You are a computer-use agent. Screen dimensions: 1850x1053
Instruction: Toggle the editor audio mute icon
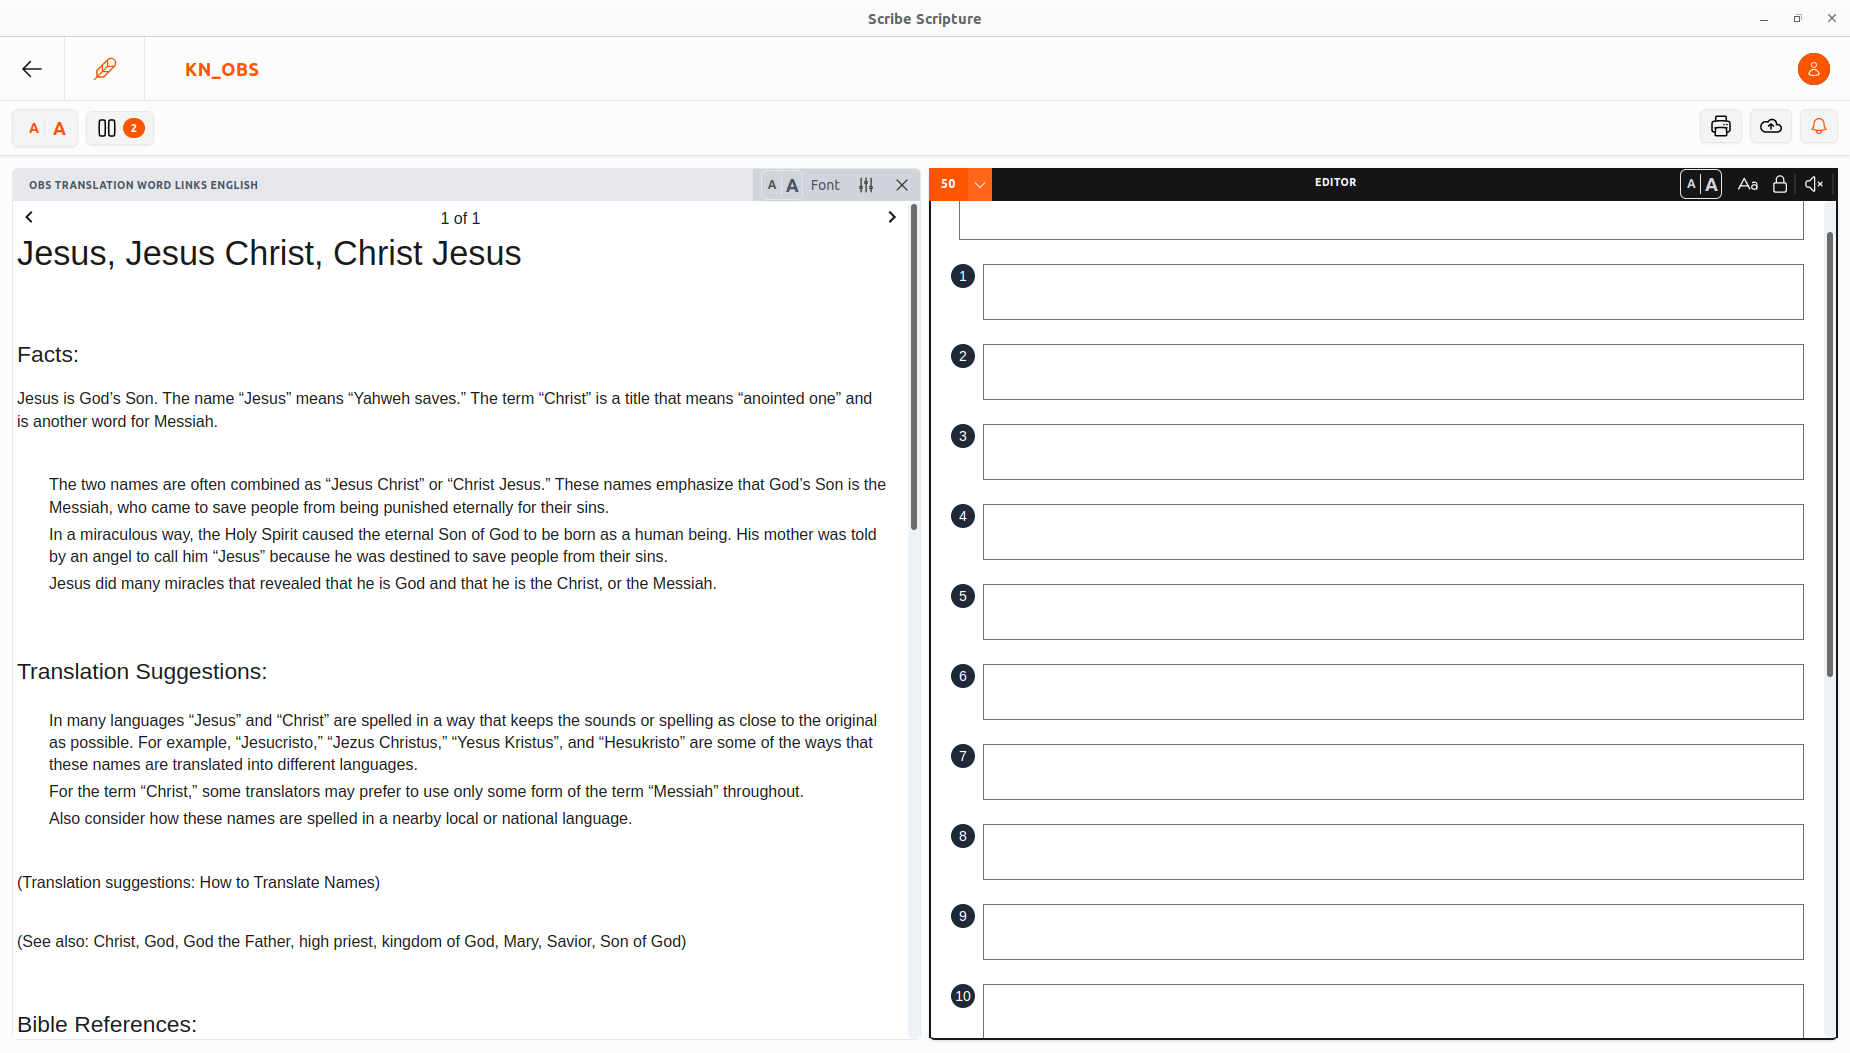pyautogui.click(x=1814, y=184)
